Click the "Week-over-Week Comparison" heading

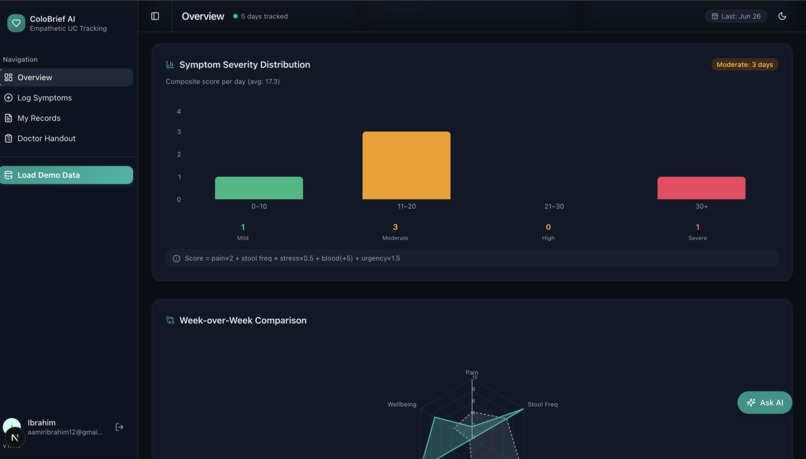(243, 320)
